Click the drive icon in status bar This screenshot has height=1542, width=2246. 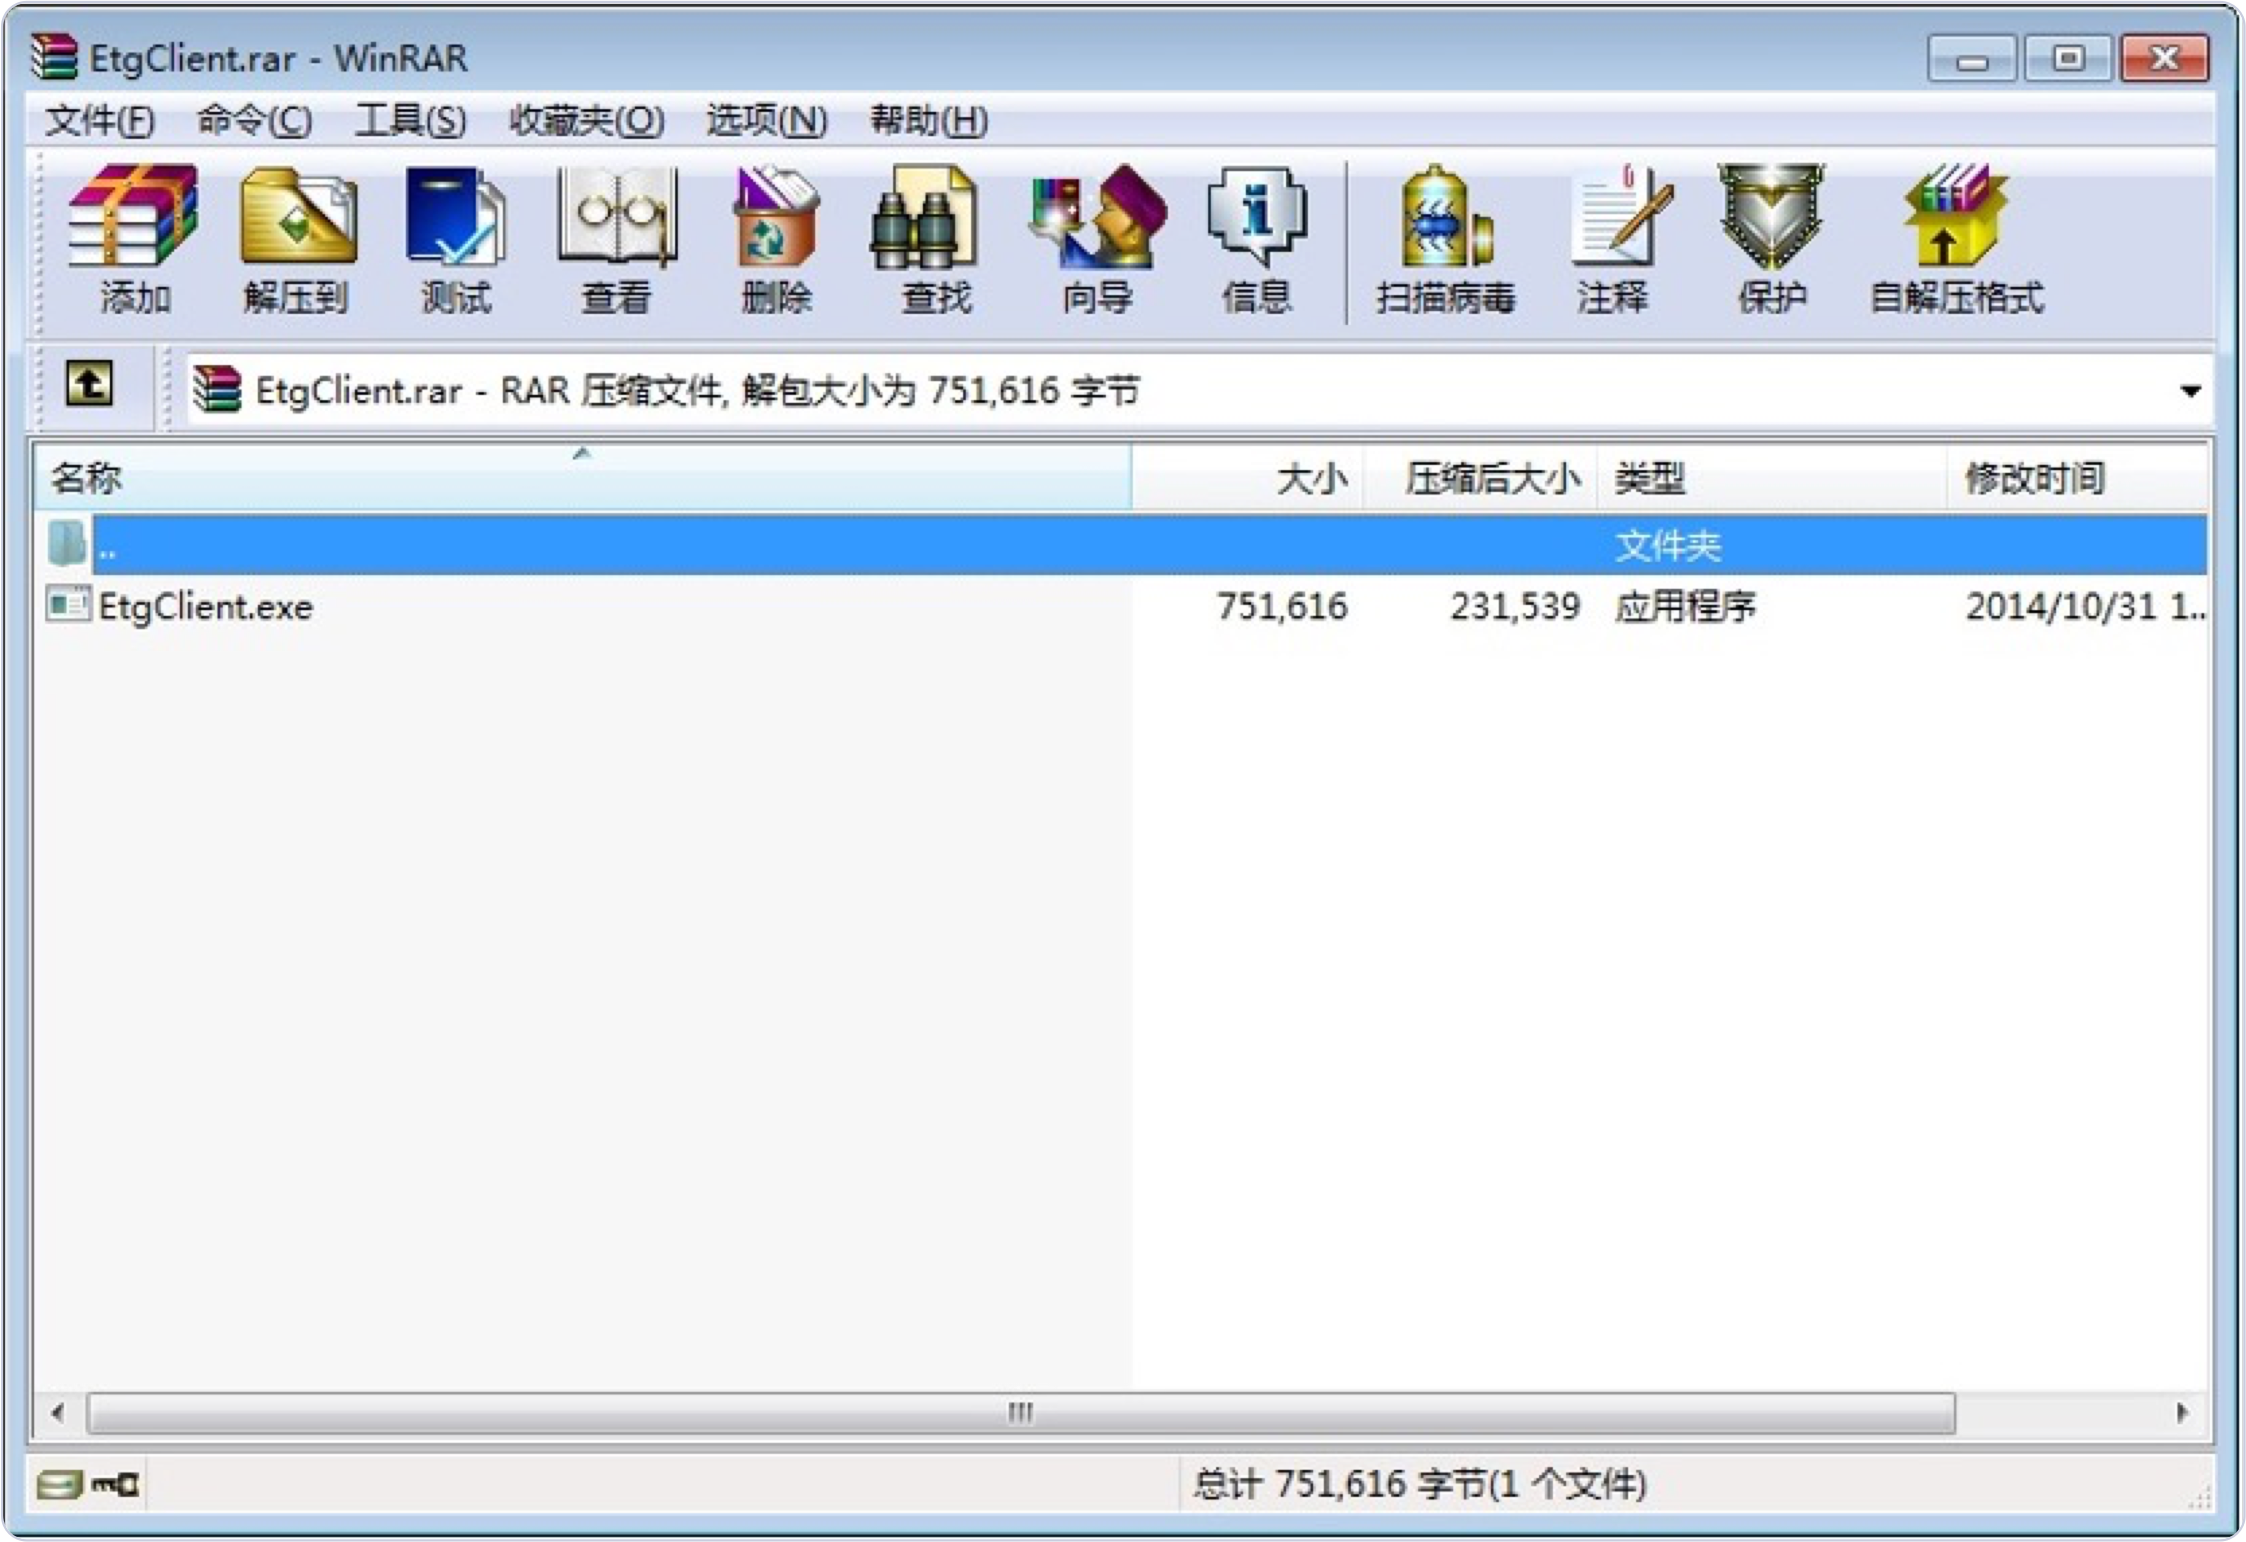(59, 1484)
